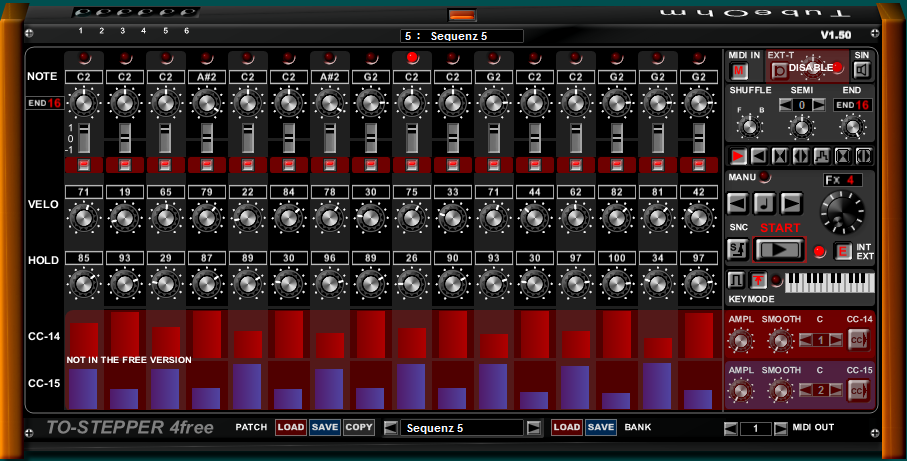
Task: Toggle the SIN speaker icon
Action: point(862,71)
